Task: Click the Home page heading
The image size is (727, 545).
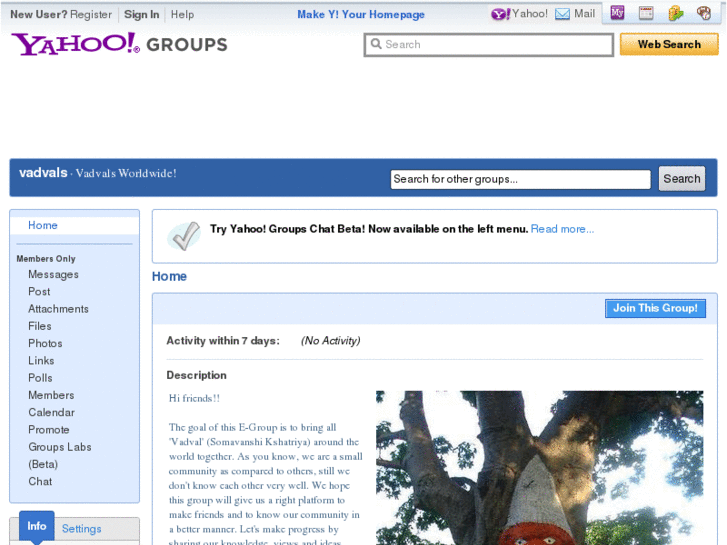Action: pos(169,276)
